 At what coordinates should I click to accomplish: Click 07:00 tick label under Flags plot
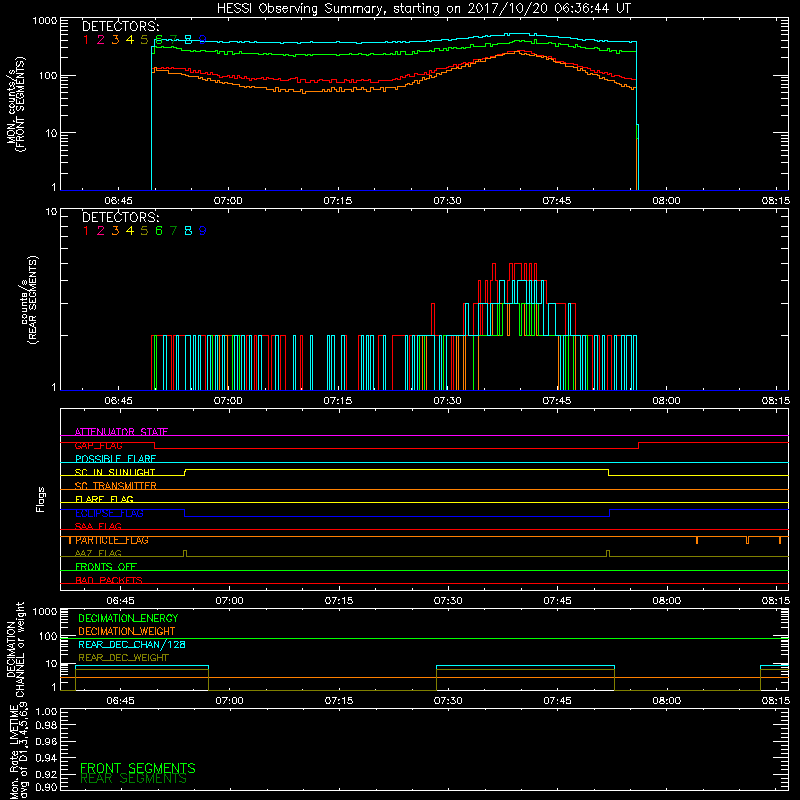[229, 601]
